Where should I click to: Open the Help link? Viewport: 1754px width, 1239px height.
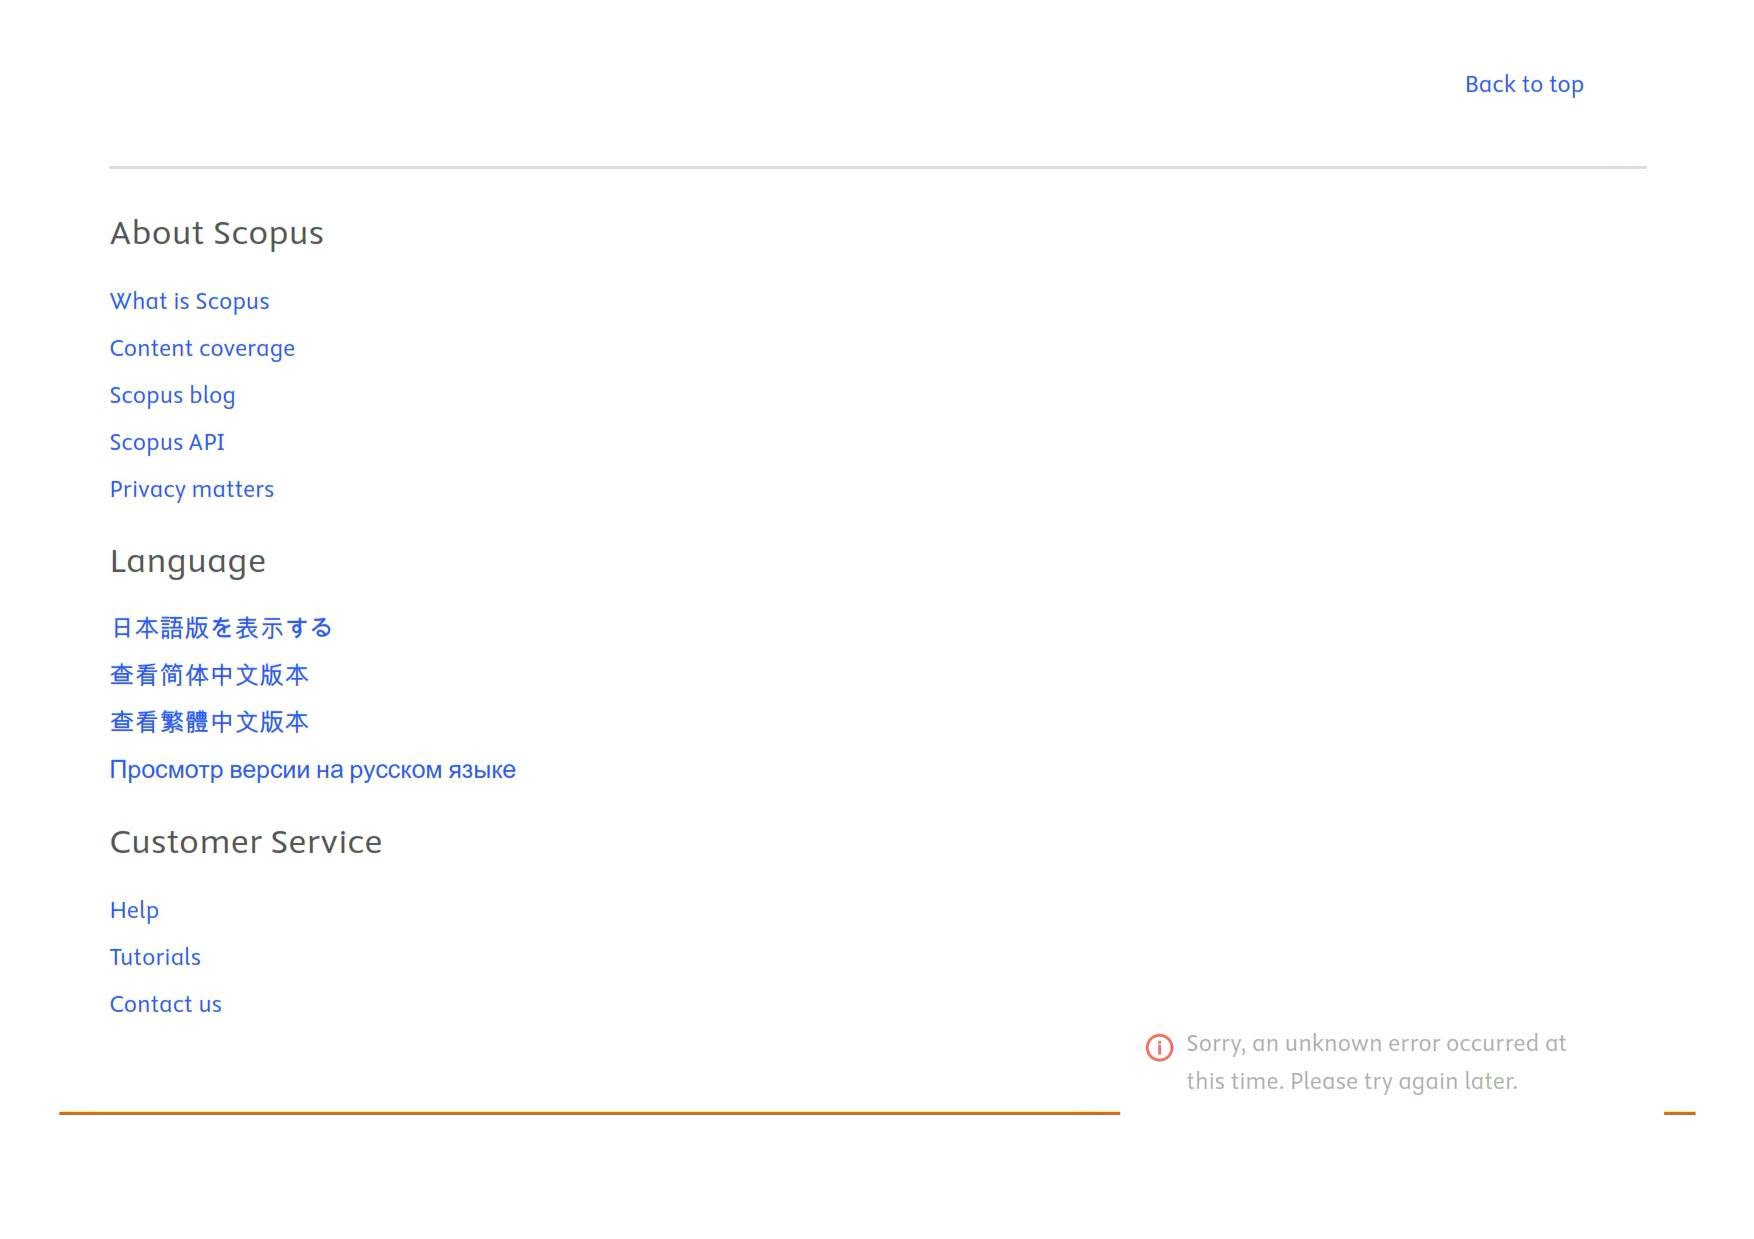click(x=134, y=910)
